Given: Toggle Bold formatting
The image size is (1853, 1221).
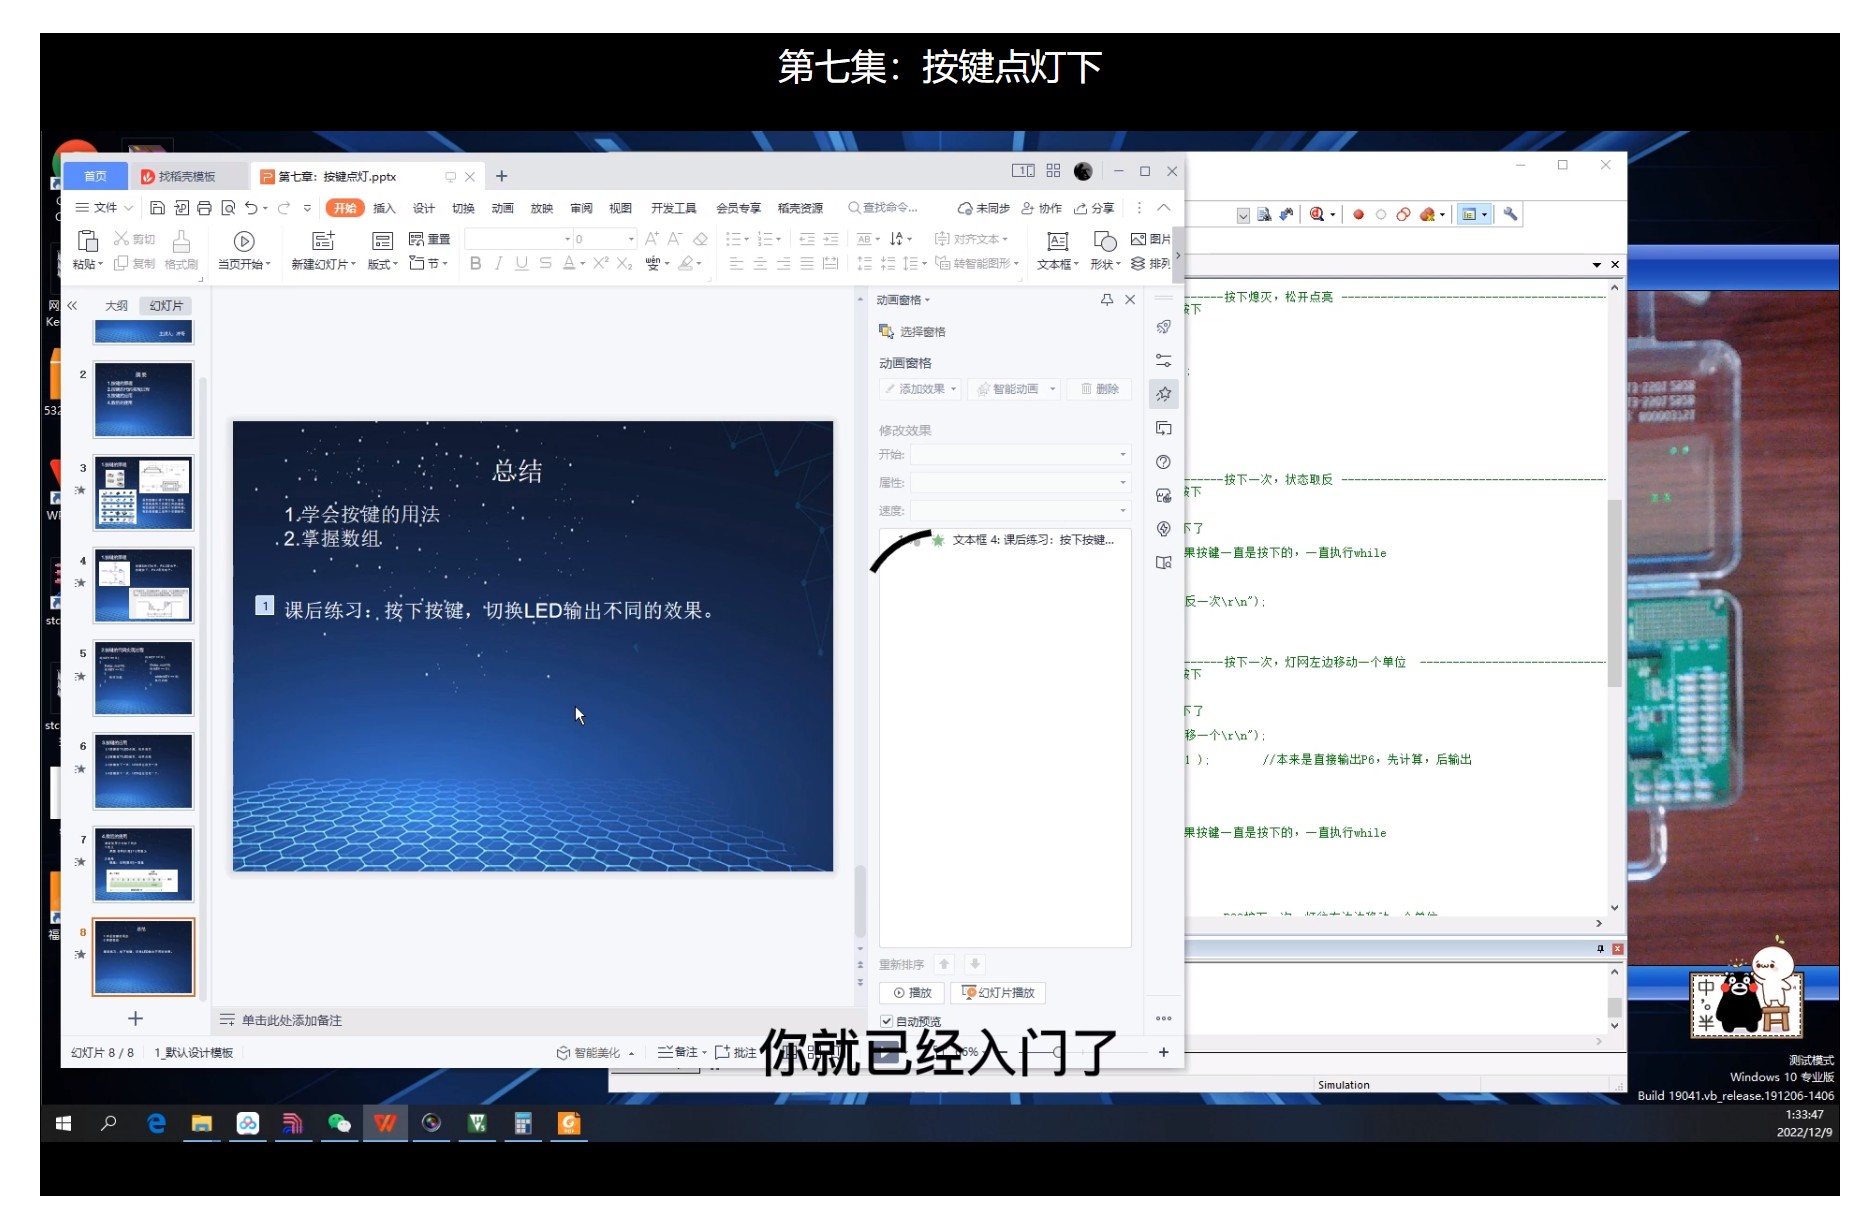Looking at the screenshot, I should click(x=475, y=264).
